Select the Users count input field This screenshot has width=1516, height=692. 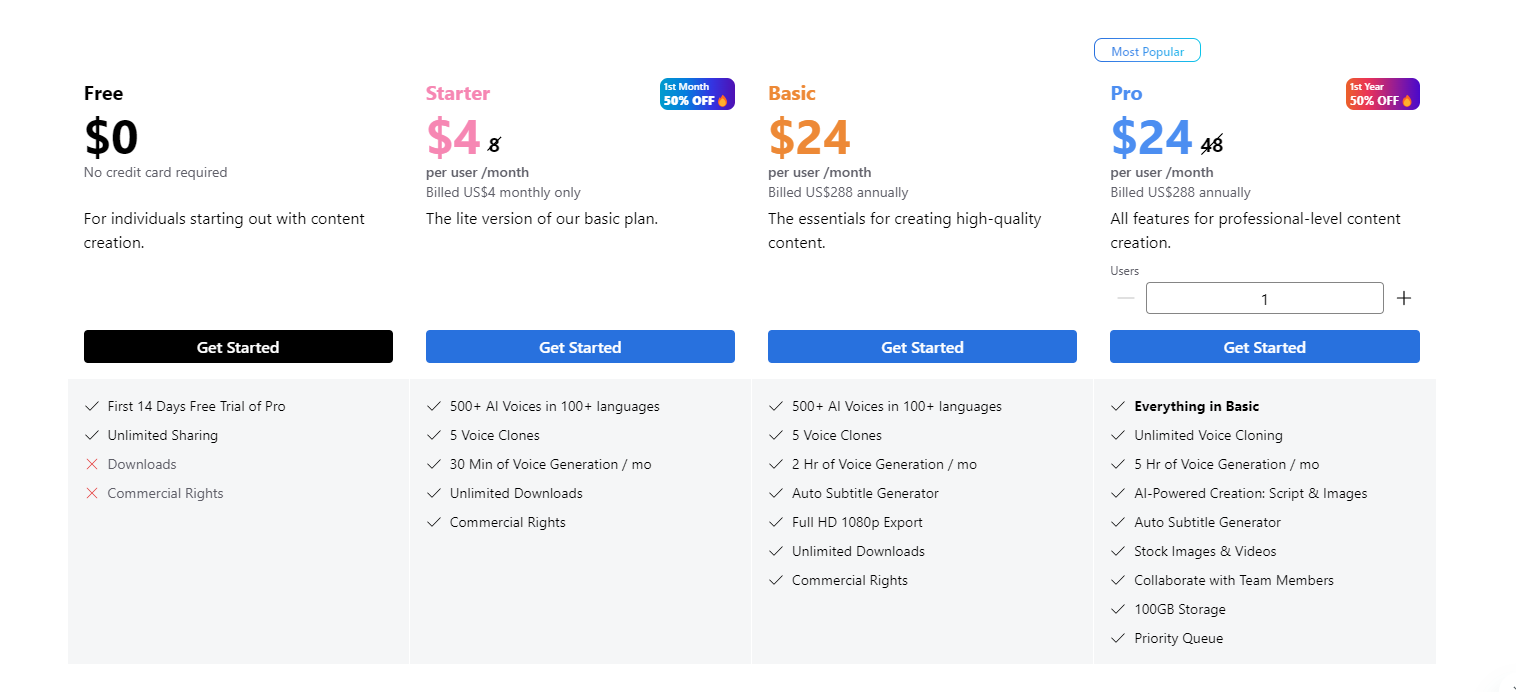[1265, 298]
